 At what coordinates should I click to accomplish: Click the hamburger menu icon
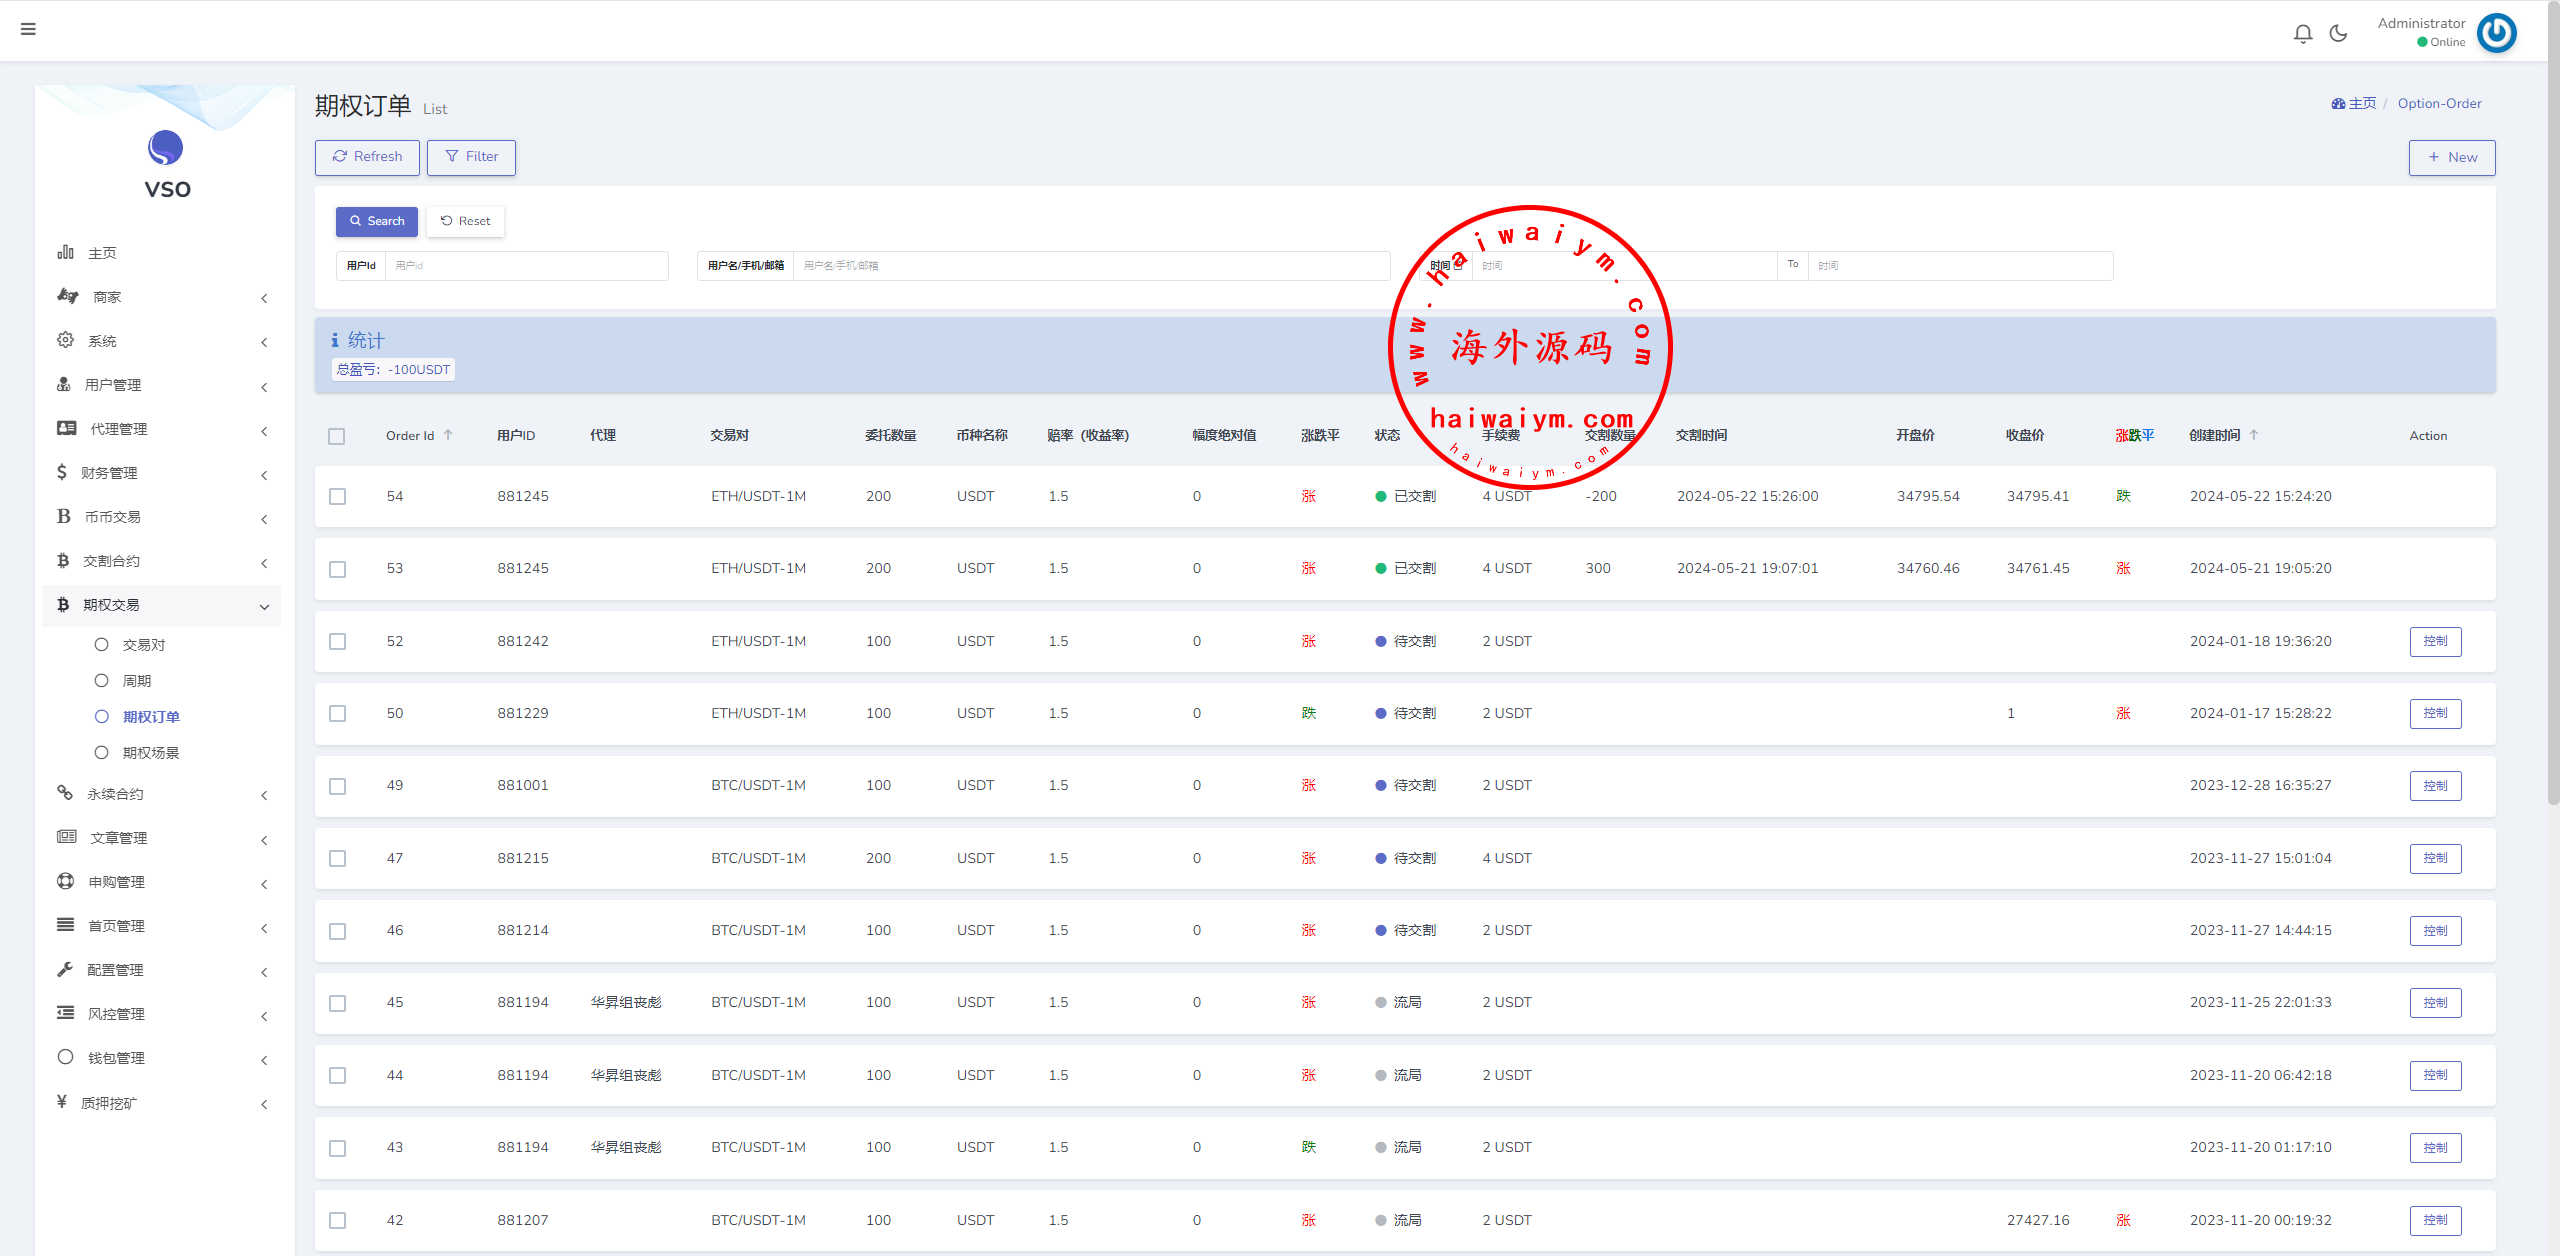pos(28,29)
